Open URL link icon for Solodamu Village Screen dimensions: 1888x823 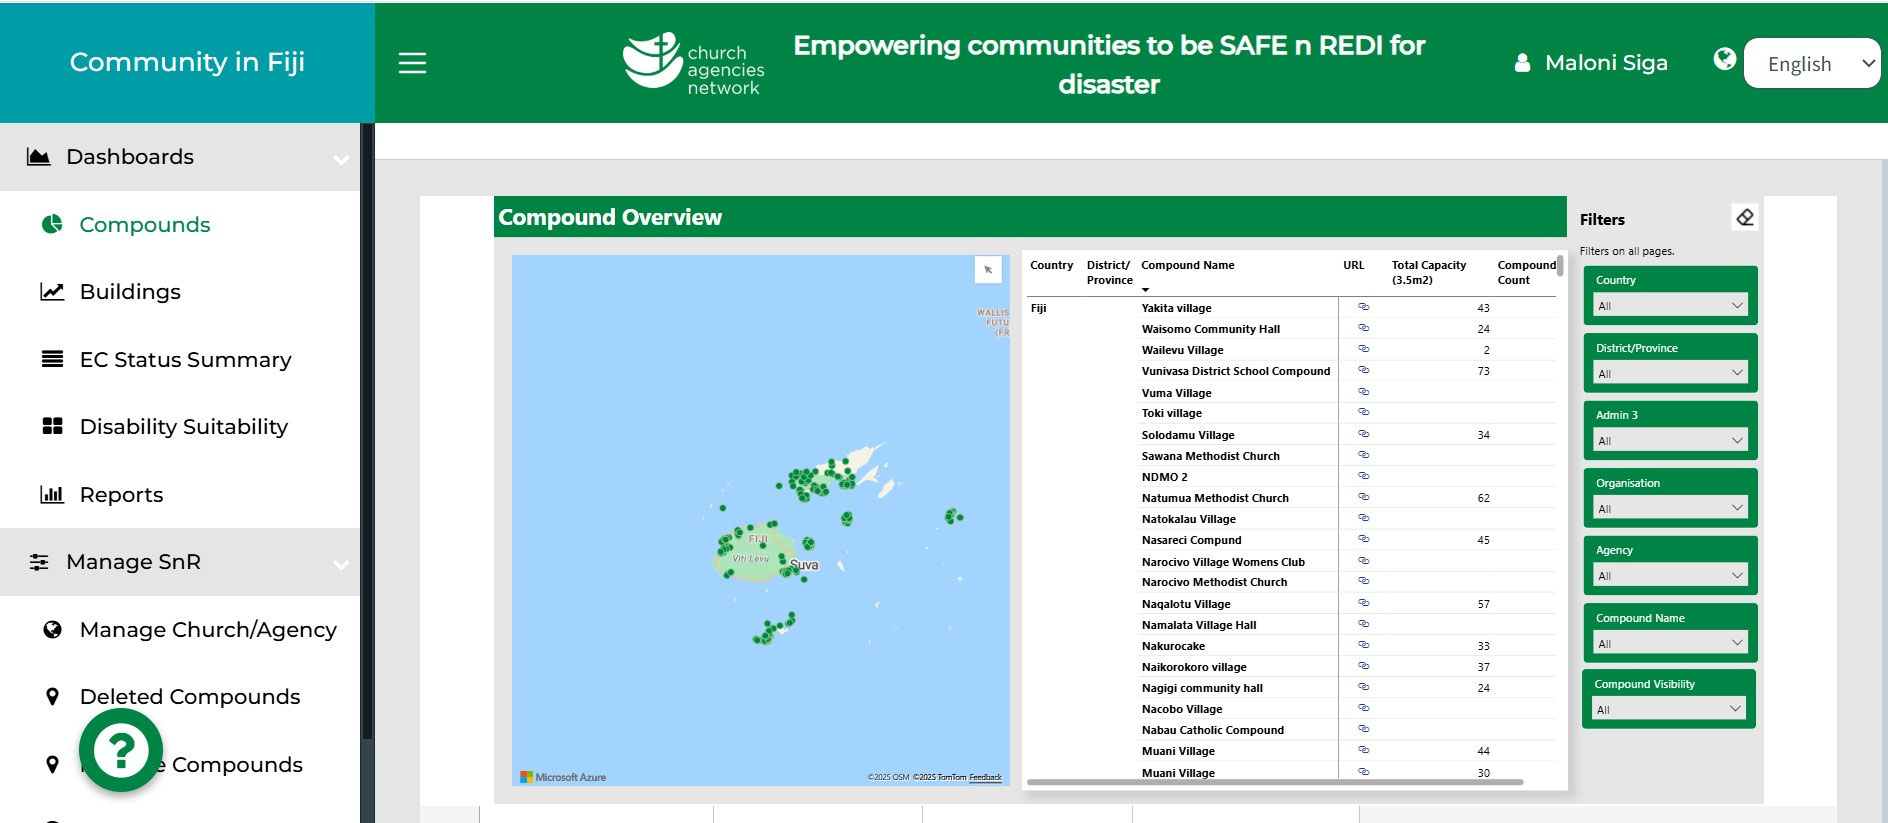[x=1363, y=434]
